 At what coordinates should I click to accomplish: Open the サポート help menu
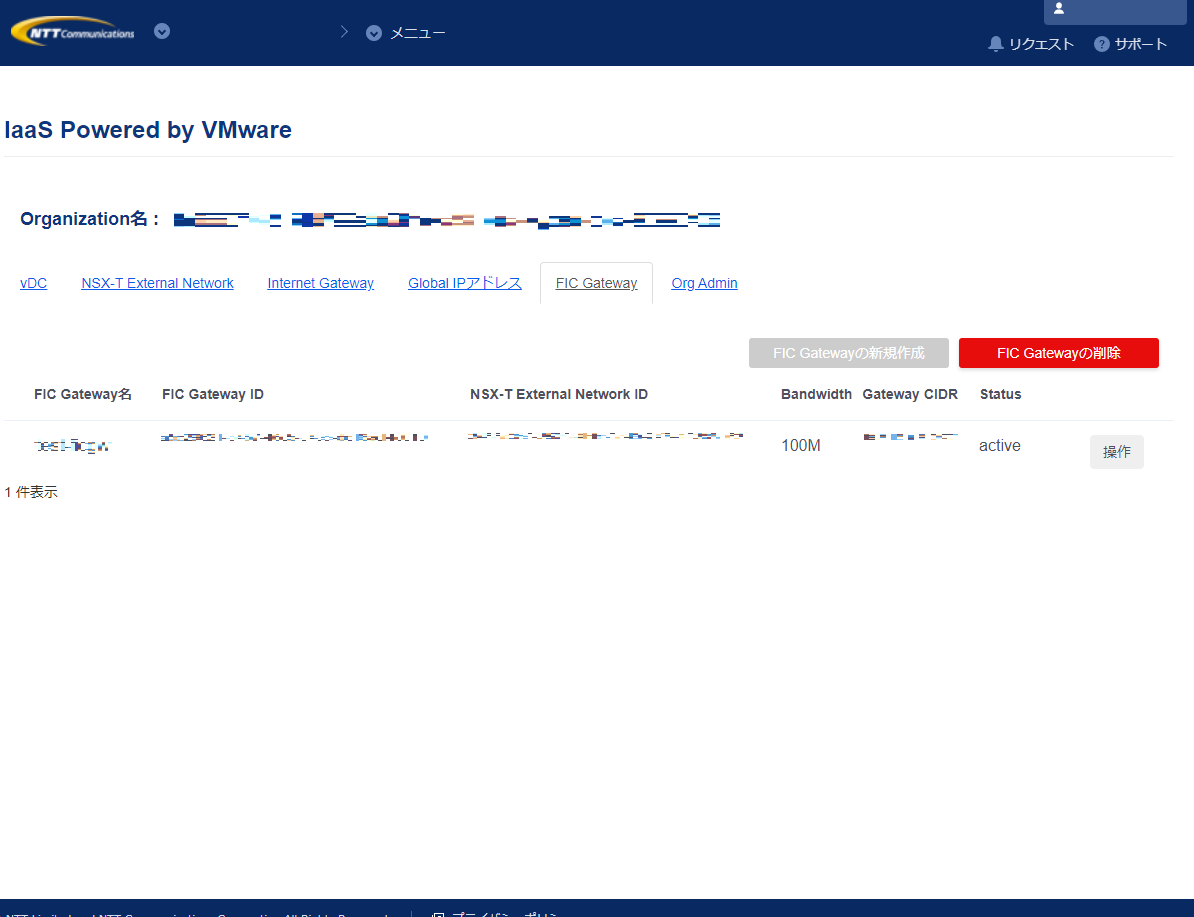click(1131, 44)
